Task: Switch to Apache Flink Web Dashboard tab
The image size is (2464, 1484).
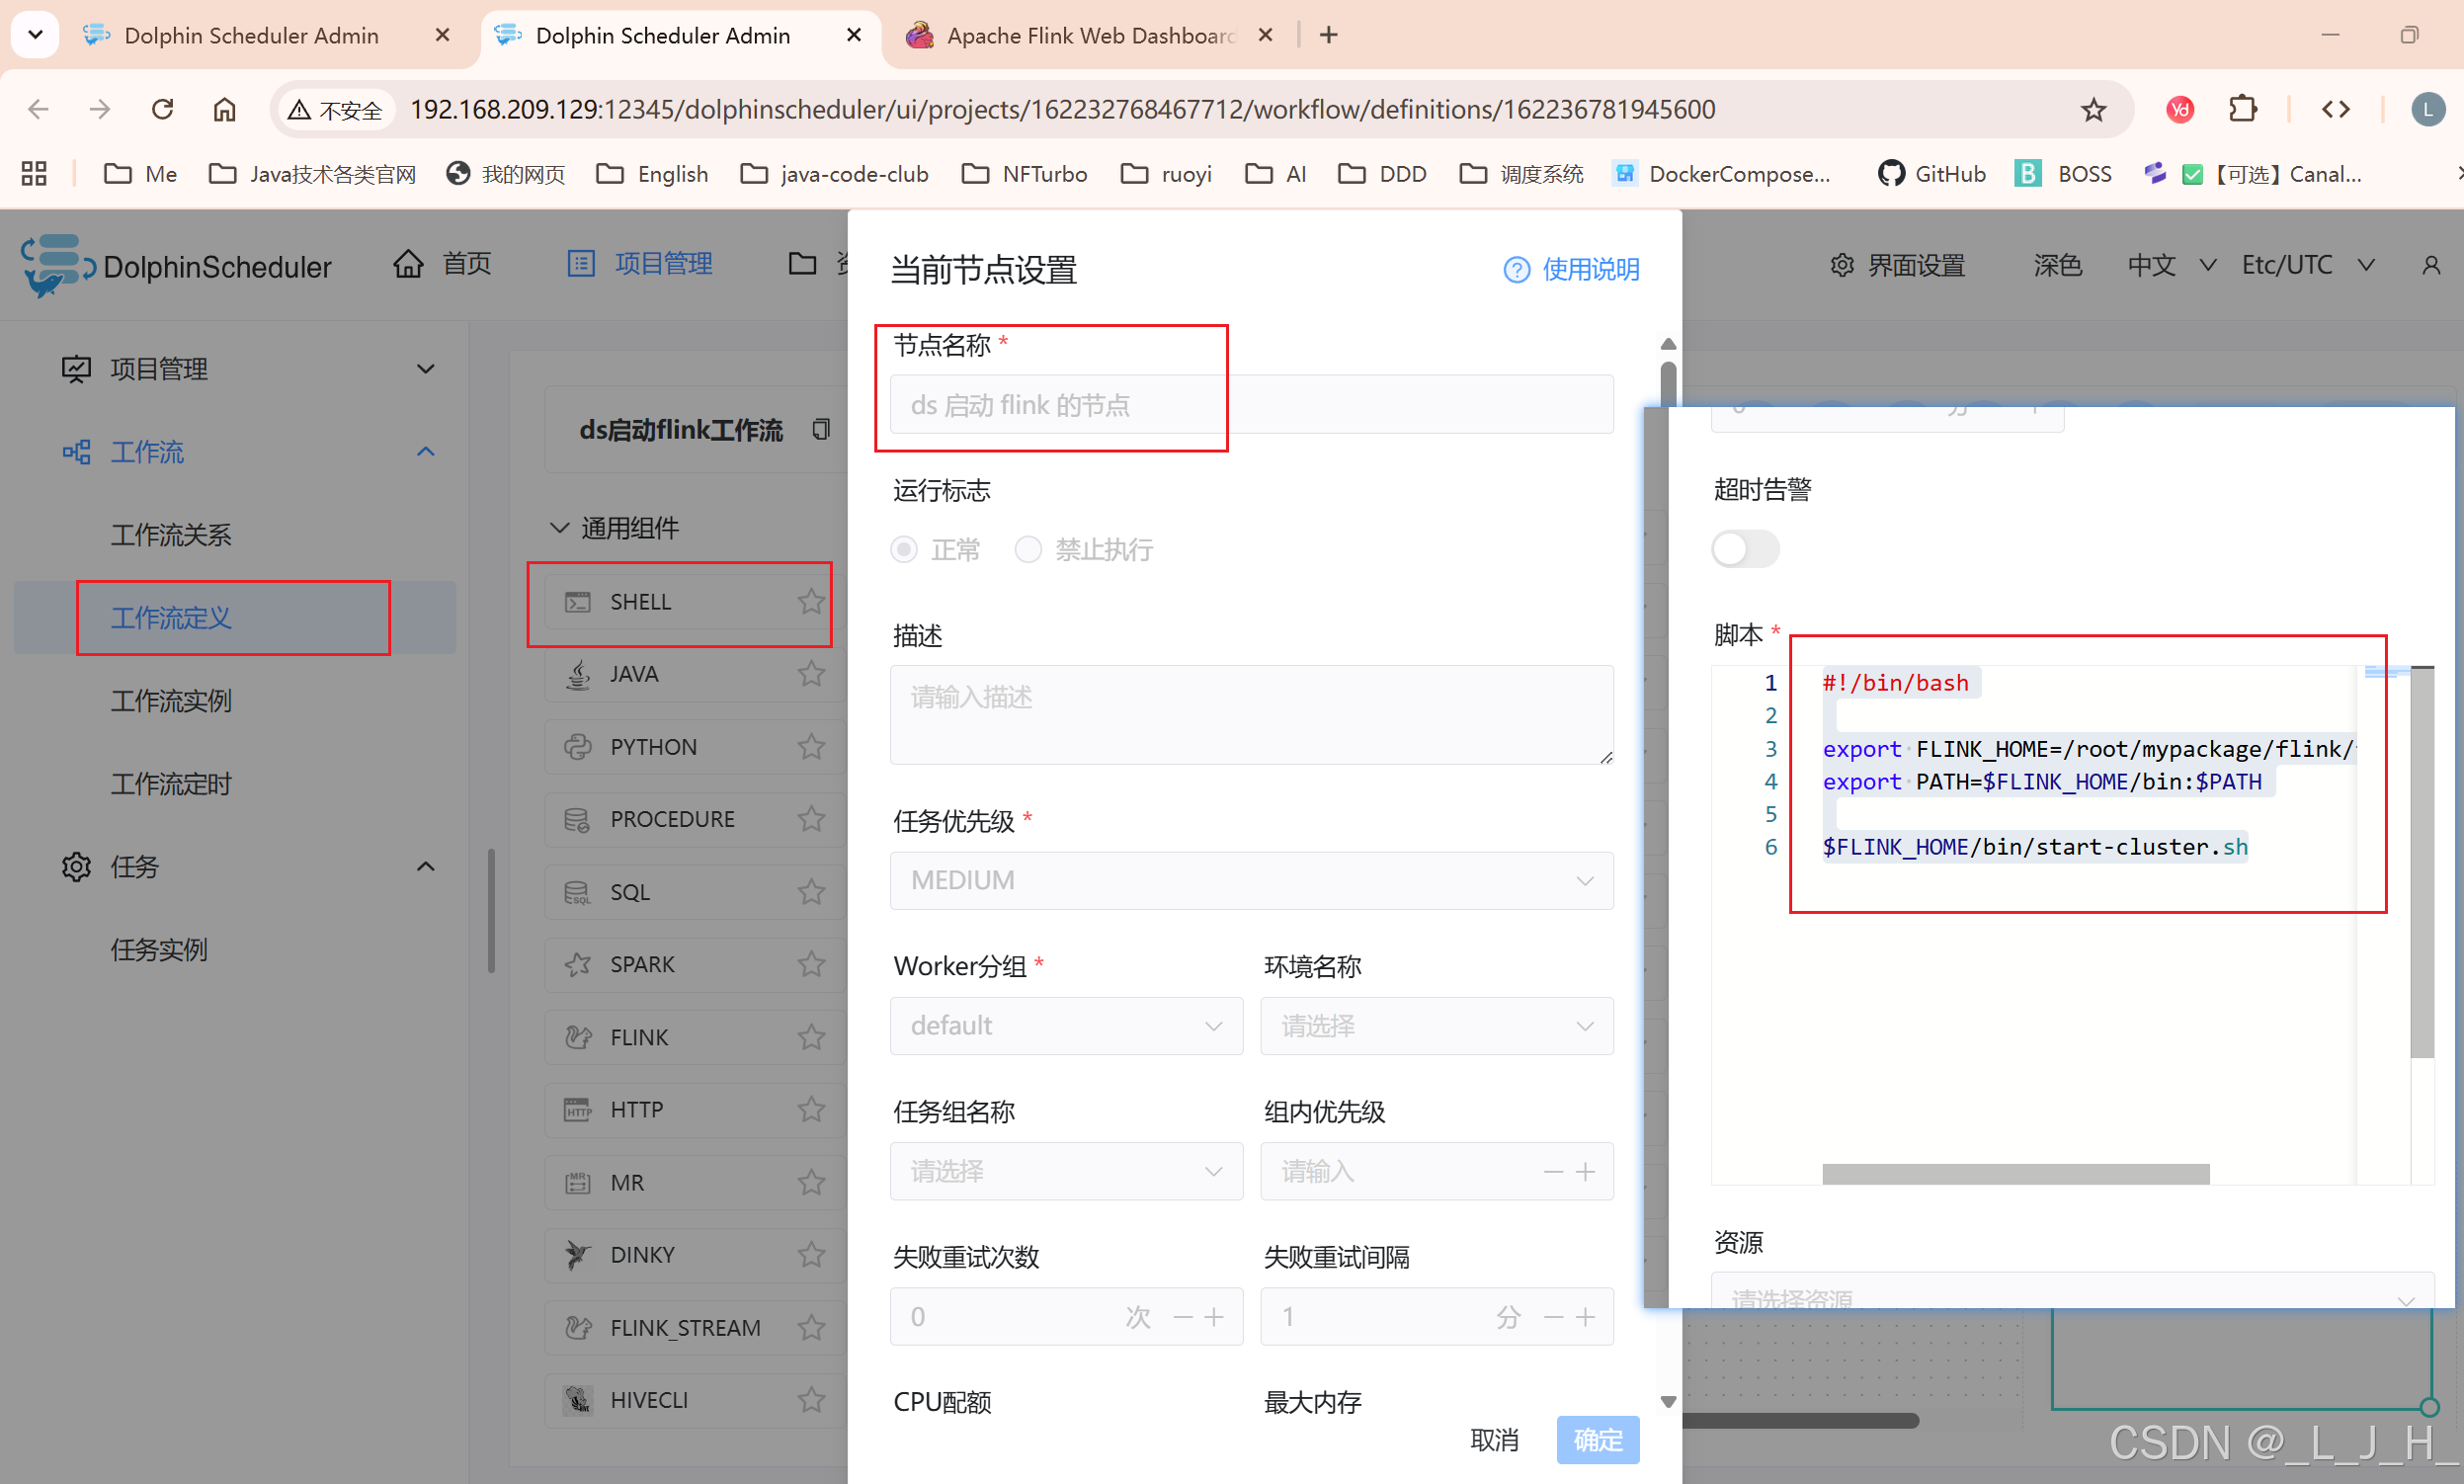Action: (1088, 36)
